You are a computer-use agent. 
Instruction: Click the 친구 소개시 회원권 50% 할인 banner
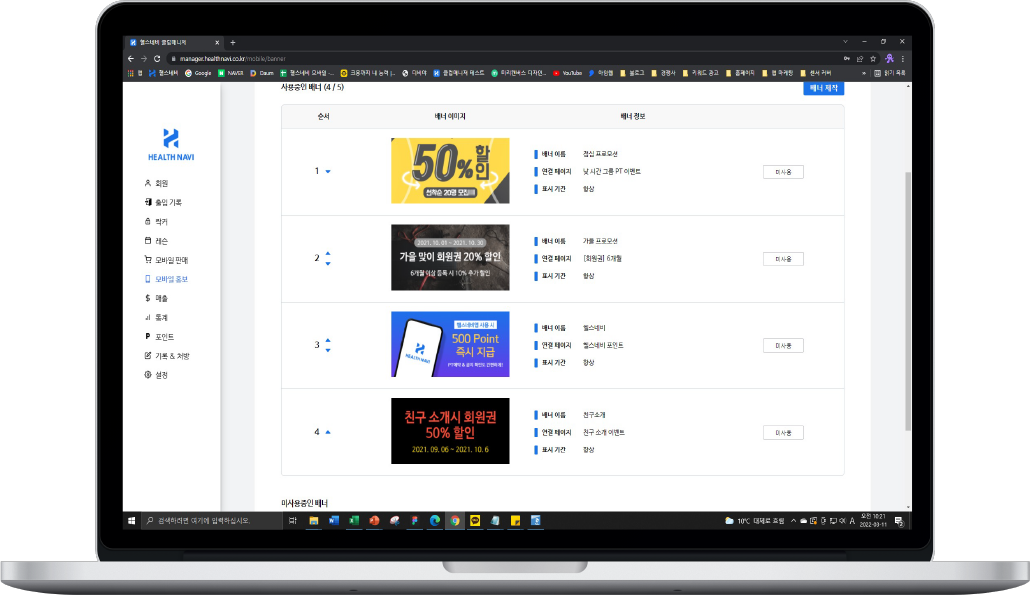click(x=450, y=431)
